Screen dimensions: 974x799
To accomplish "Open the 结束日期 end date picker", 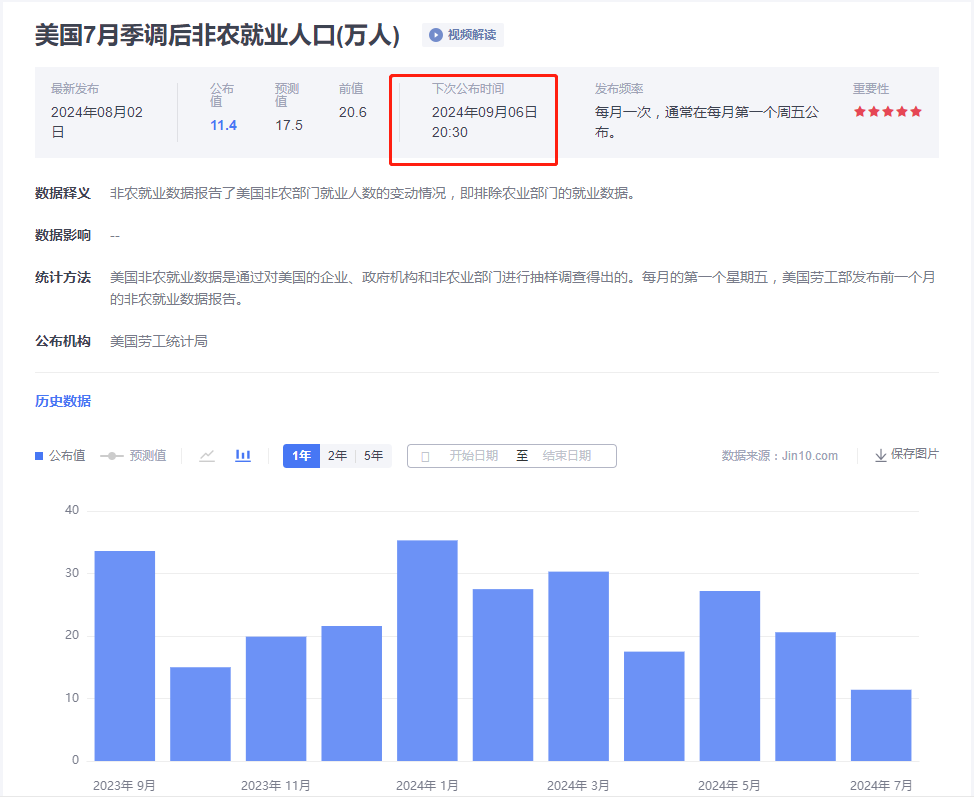I will point(567,456).
